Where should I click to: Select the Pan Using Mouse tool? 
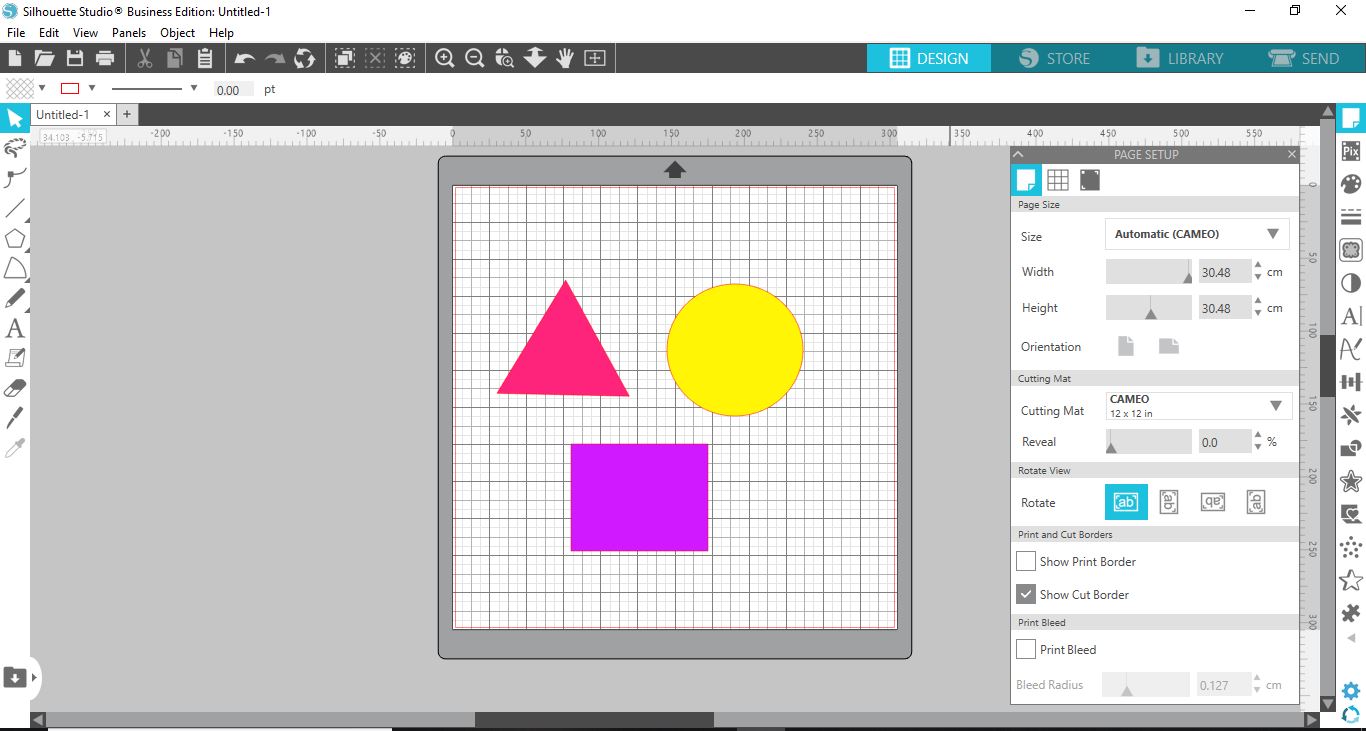click(564, 57)
